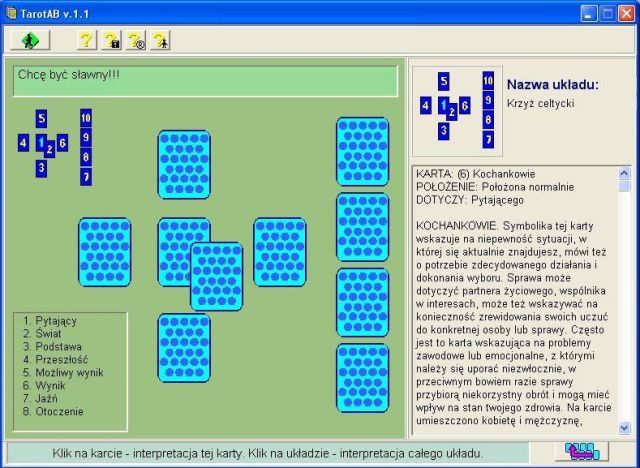Screen dimensions: 640x468
Task: Click '5. Możliwy wynik' in the legend list
Action: (x=63, y=373)
